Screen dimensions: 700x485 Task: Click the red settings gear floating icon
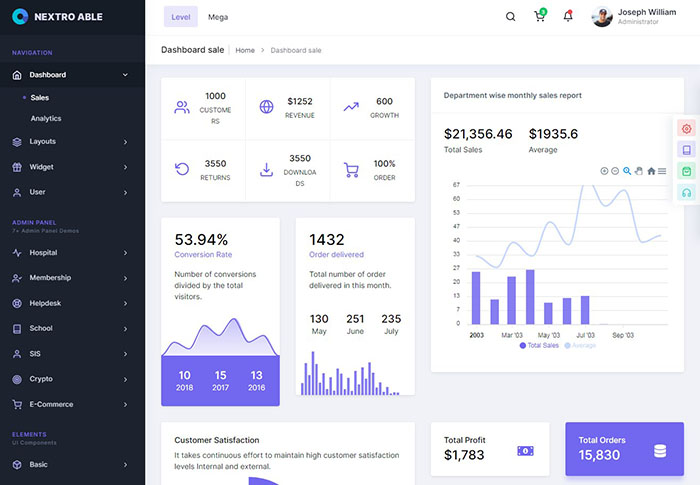pyautogui.click(x=687, y=128)
